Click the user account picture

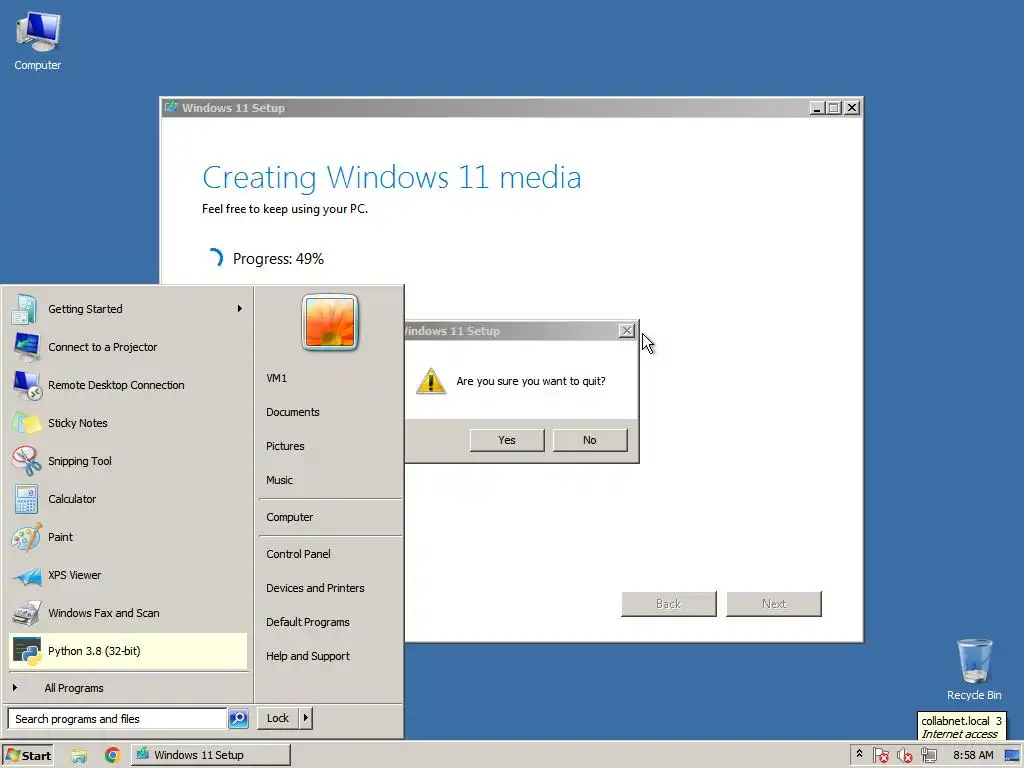click(x=330, y=323)
